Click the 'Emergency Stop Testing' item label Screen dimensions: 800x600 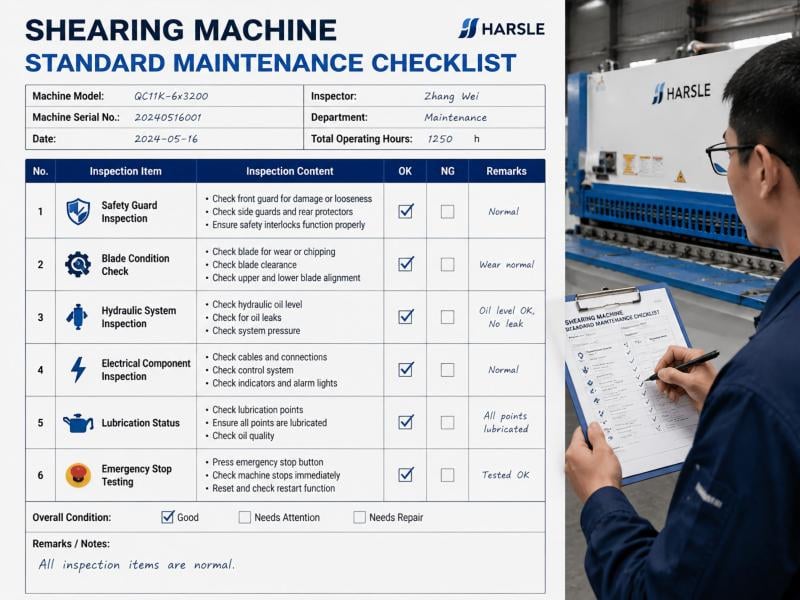(136, 475)
